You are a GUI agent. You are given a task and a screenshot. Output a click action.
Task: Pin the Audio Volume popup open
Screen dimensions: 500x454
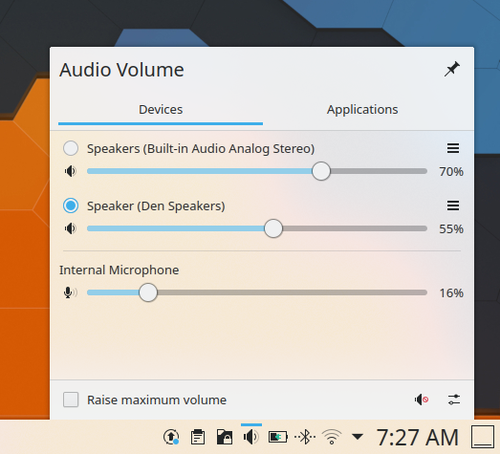coord(452,69)
